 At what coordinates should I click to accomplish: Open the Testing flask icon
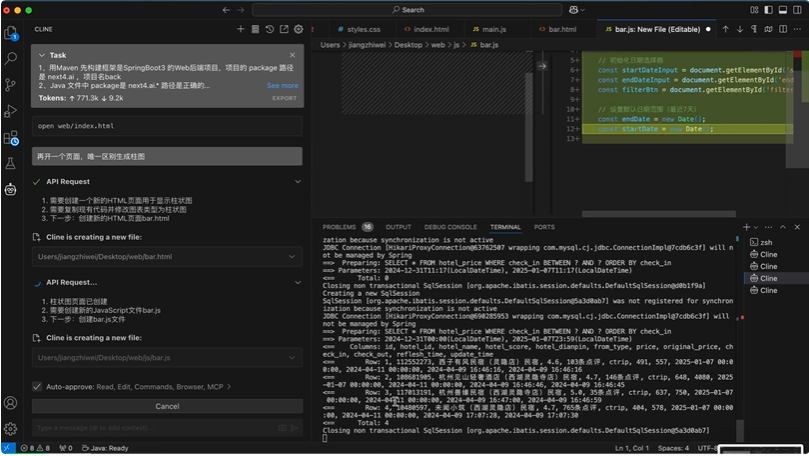pyautogui.click(x=10, y=164)
